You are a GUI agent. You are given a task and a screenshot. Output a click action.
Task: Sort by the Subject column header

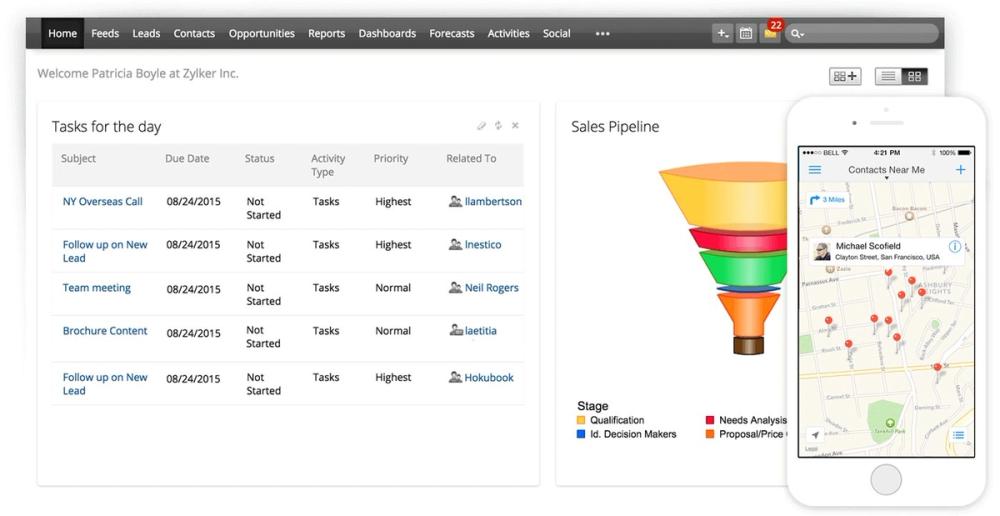pyautogui.click(x=78, y=158)
